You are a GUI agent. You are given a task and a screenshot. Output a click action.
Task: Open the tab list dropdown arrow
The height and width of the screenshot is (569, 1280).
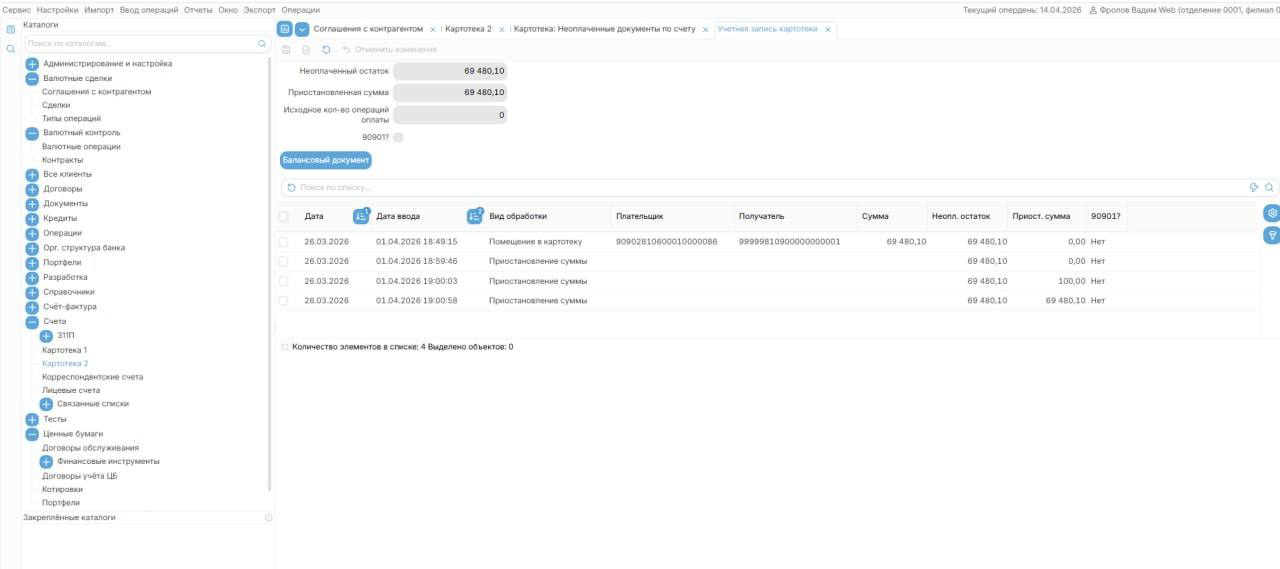pyautogui.click(x=302, y=29)
